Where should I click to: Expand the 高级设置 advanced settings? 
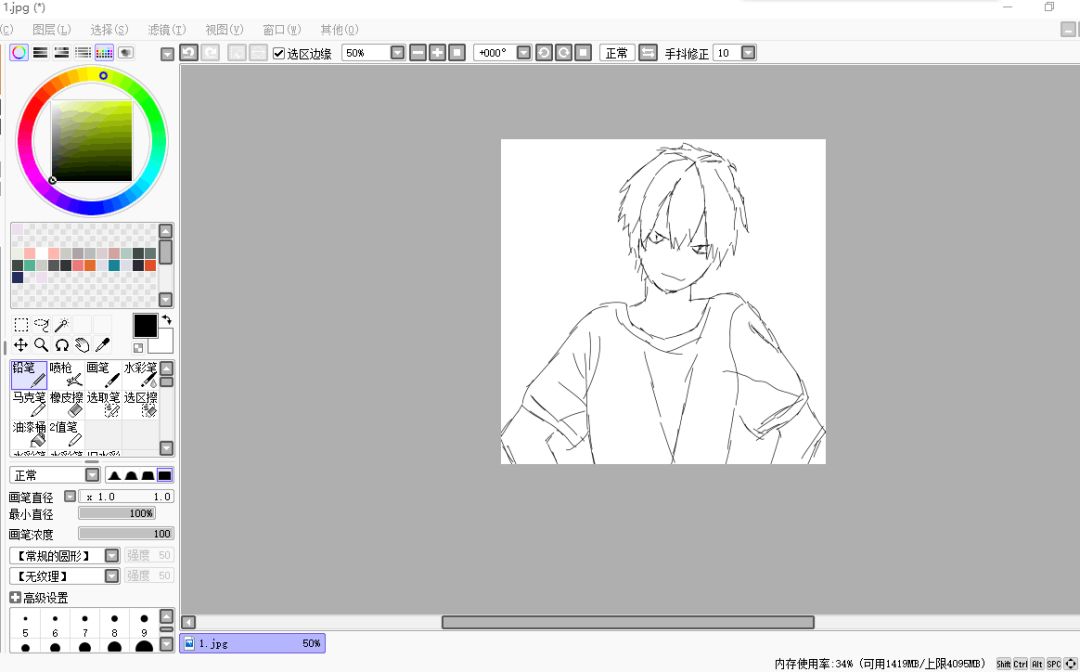pyautogui.click(x=15, y=597)
